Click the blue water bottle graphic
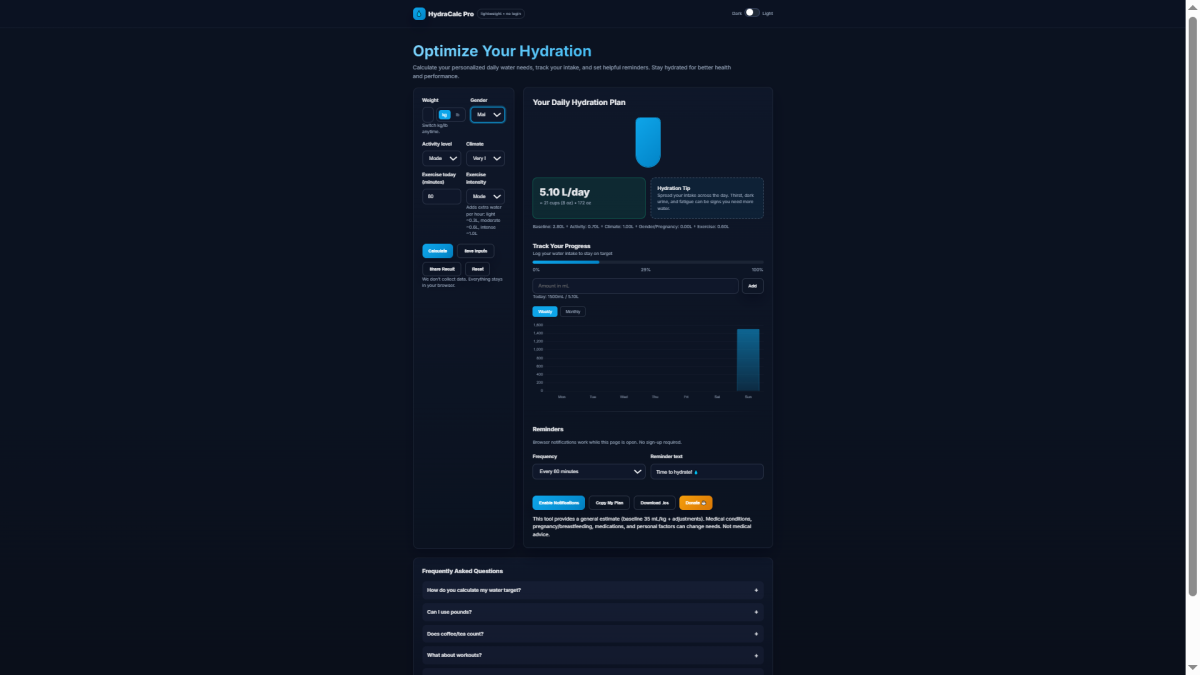Screen dimensions: 1200x675 [648, 142]
